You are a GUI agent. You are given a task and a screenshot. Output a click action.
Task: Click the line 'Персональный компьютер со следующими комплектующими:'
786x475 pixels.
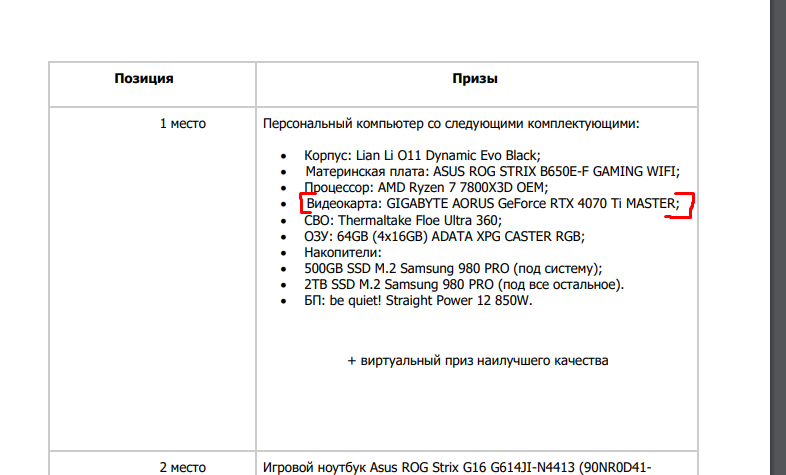tap(451, 124)
